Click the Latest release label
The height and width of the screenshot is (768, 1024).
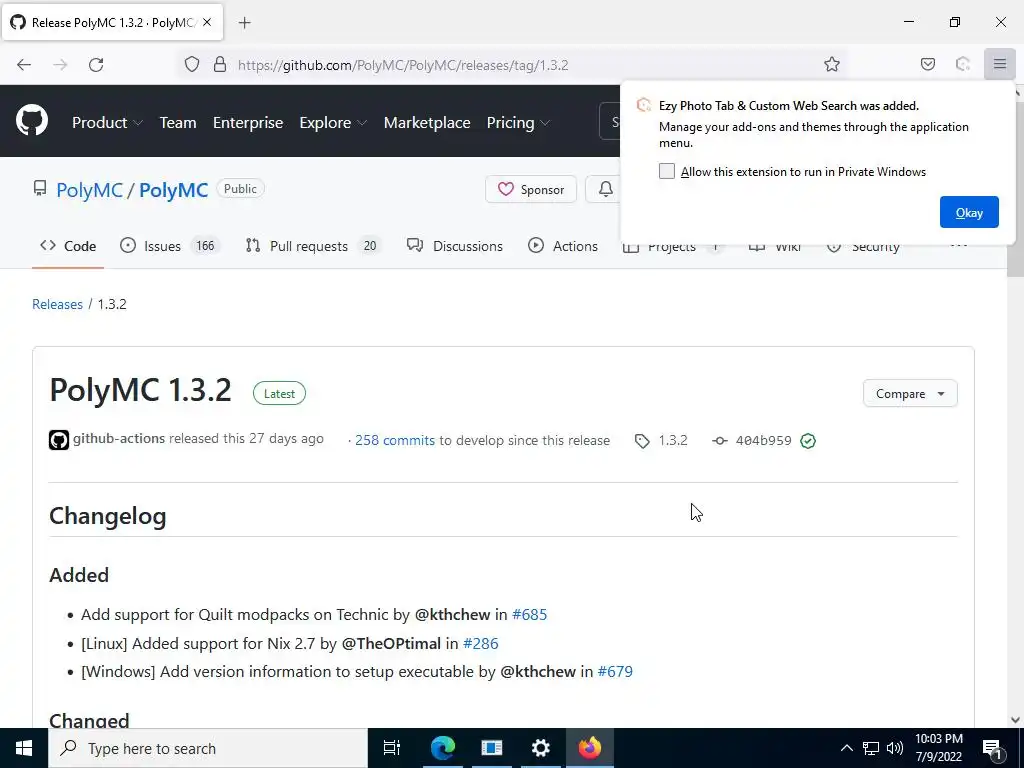click(279, 393)
